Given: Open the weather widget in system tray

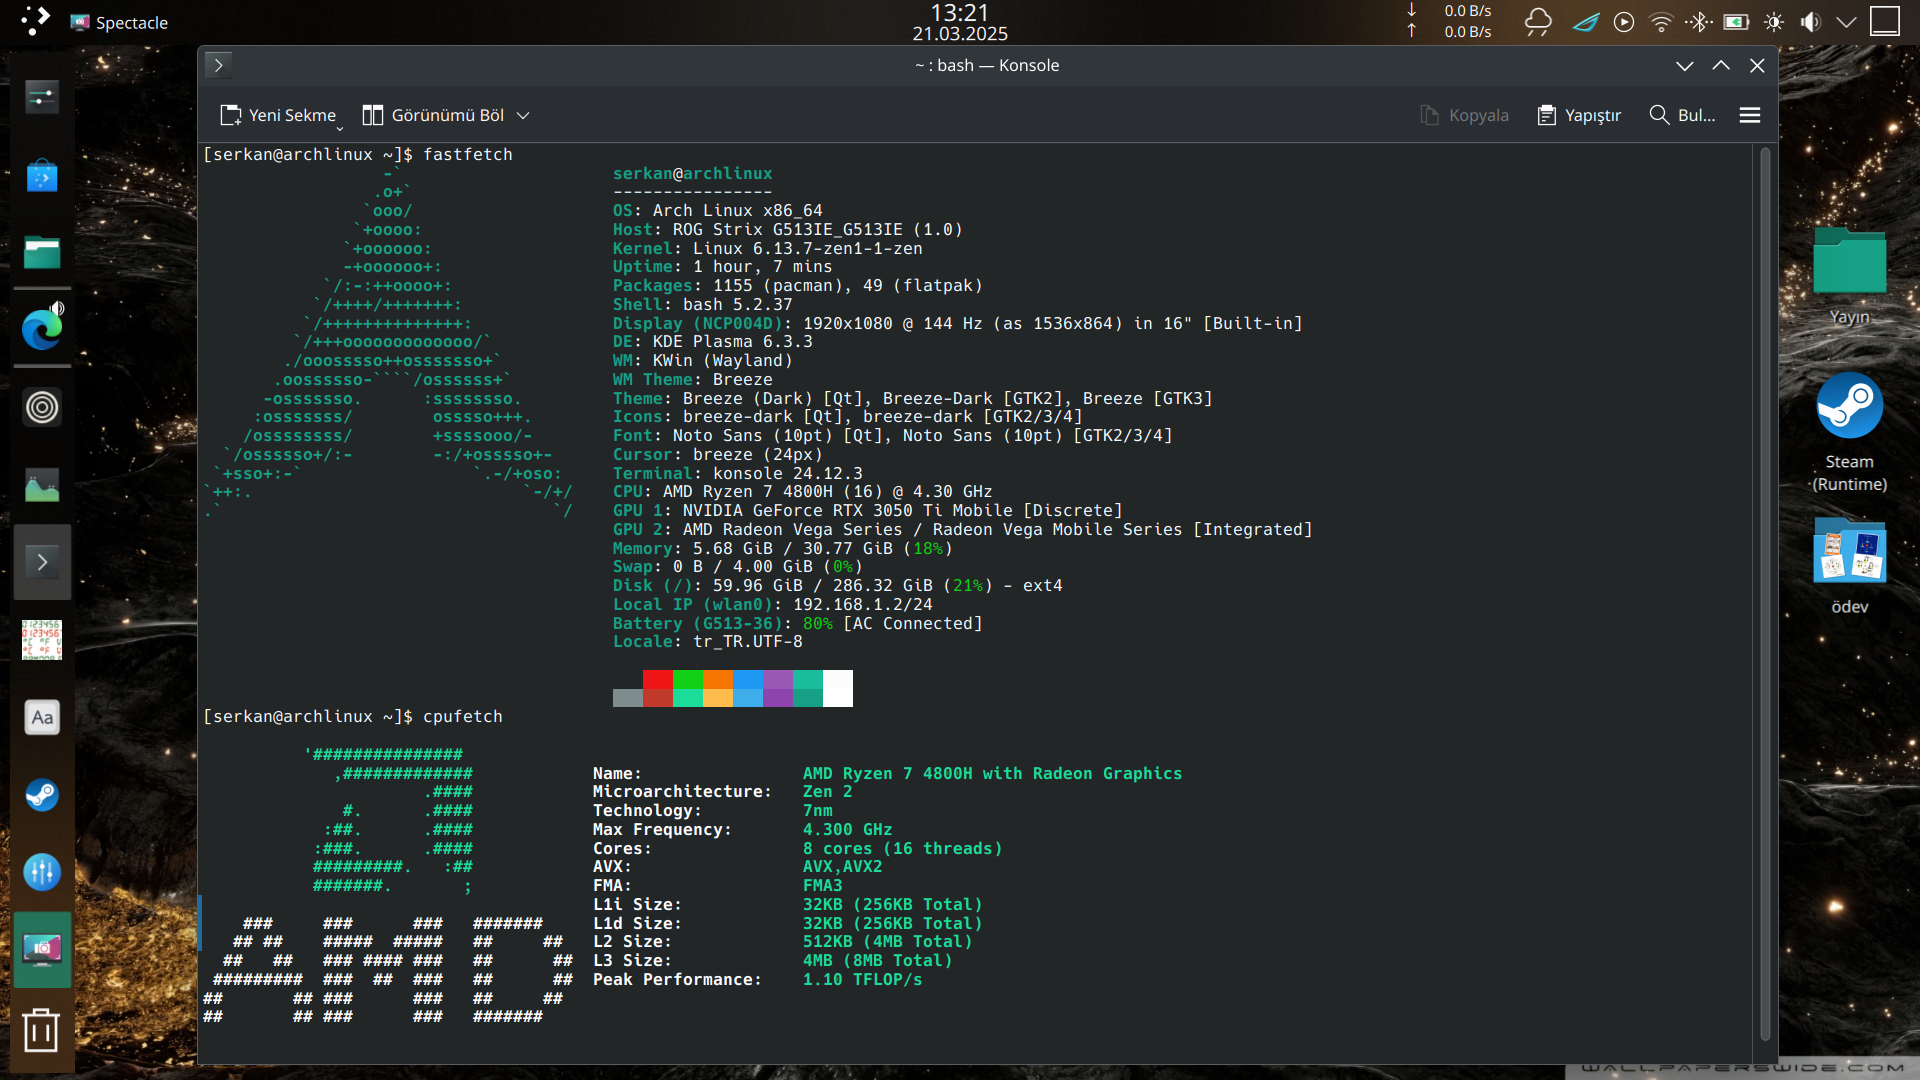Looking at the screenshot, I should click(1538, 22).
